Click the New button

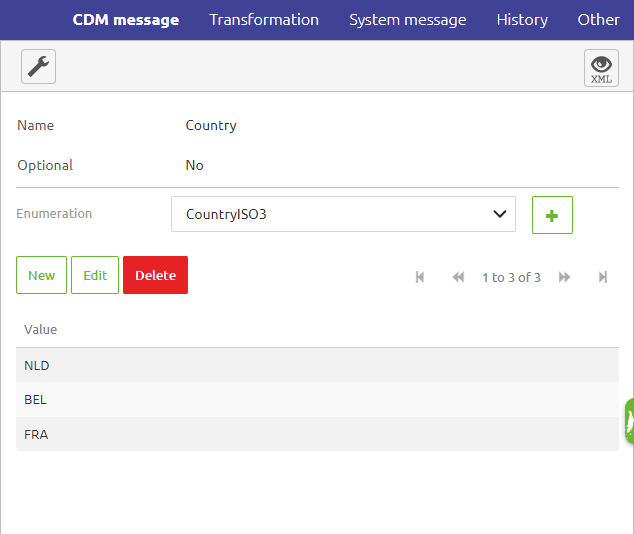[x=41, y=275]
